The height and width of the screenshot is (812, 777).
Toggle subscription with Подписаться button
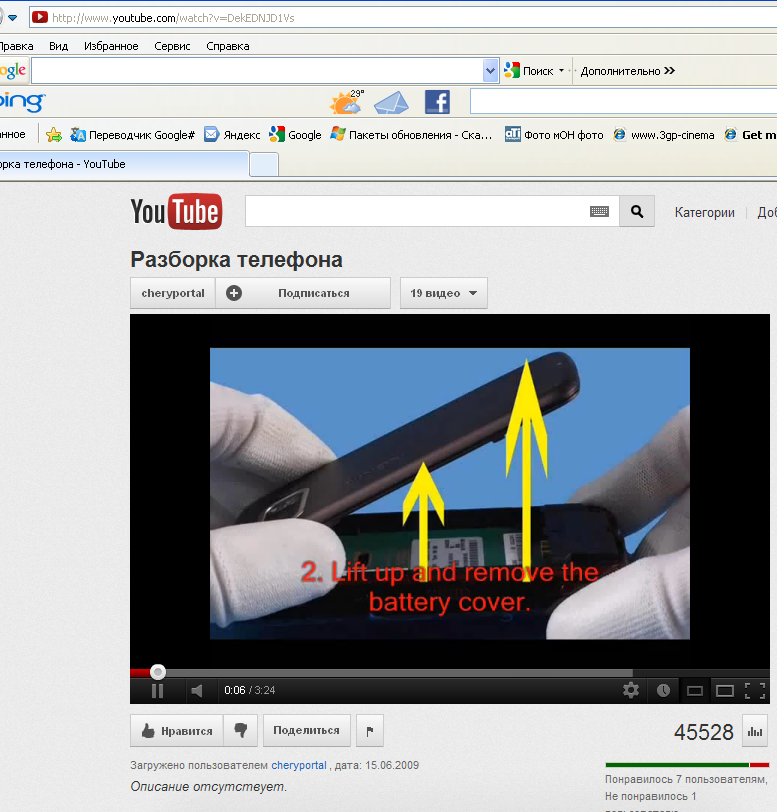[x=303, y=293]
